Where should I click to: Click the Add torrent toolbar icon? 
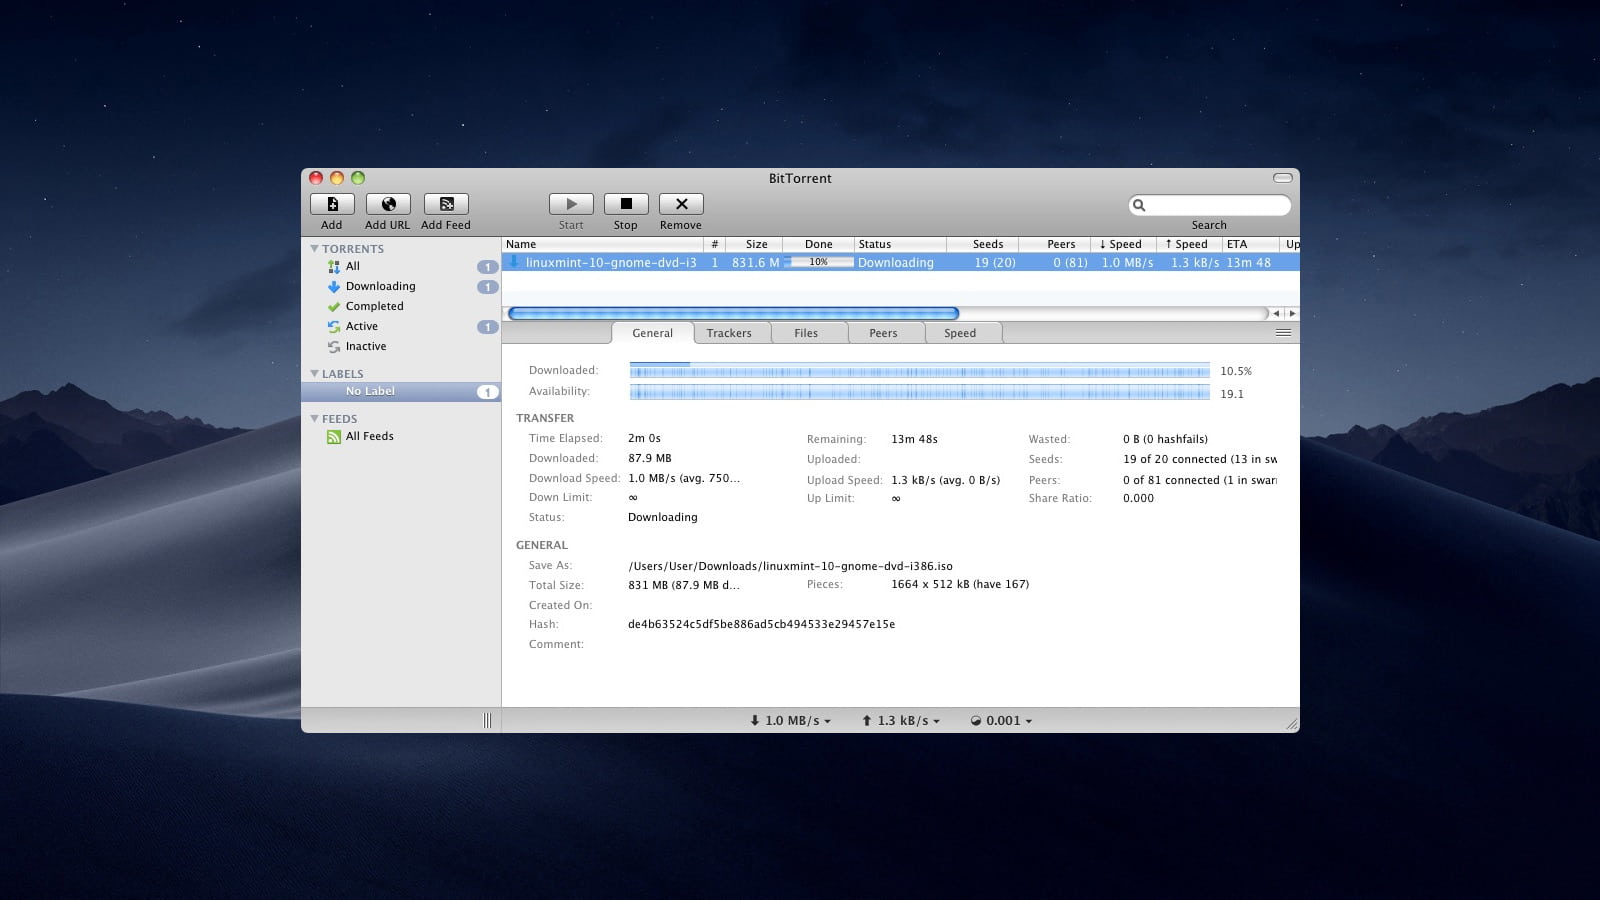(332, 204)
